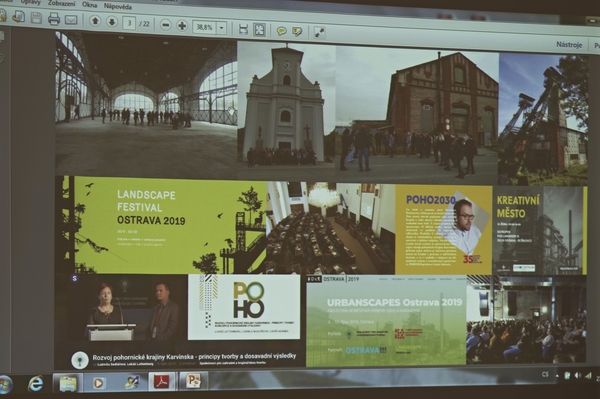Open the Nástroje panel

point(569,45)
